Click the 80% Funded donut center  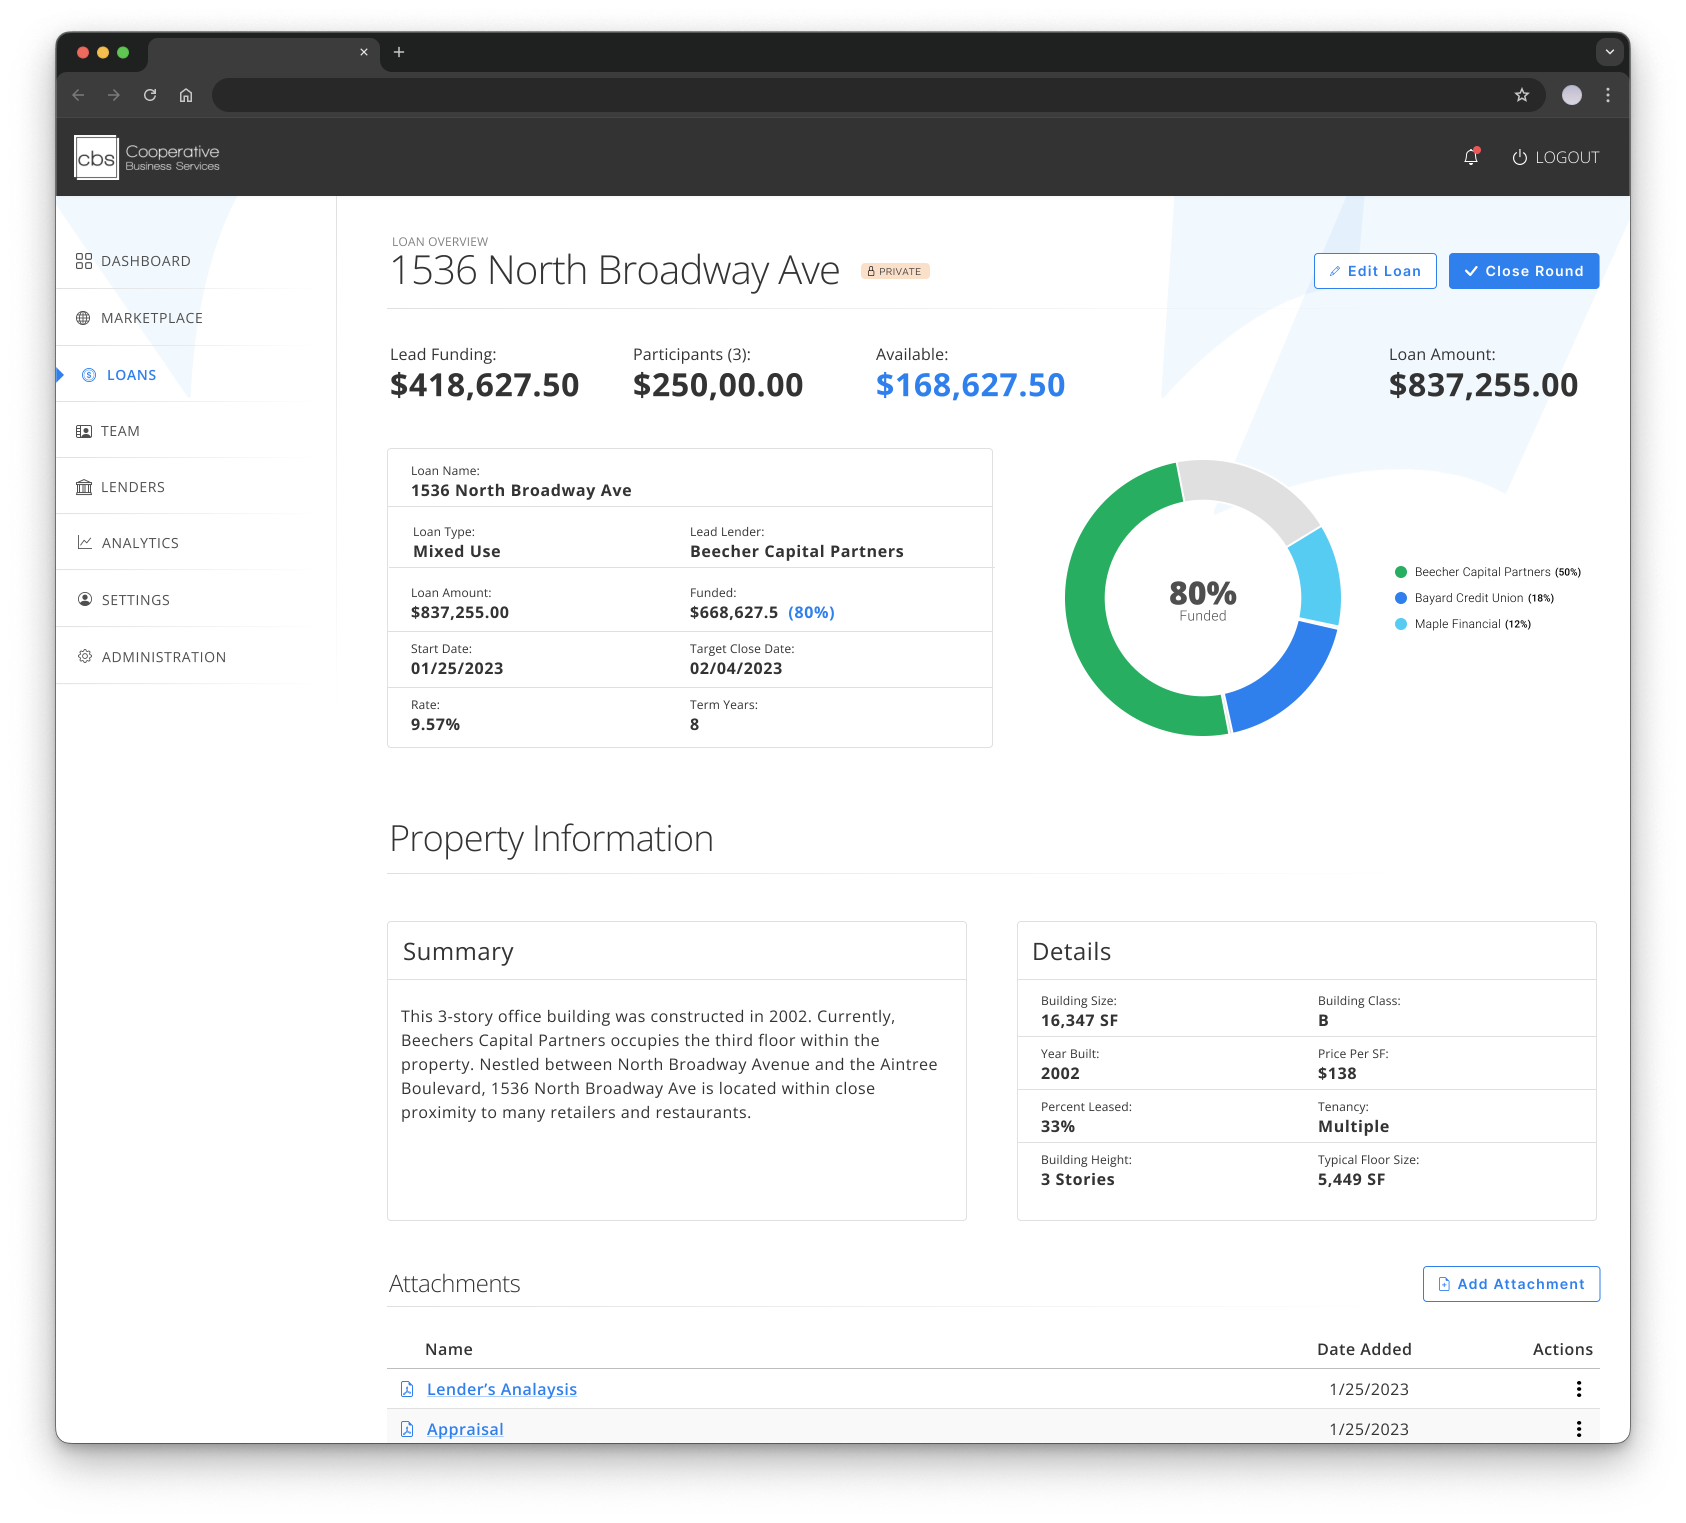click(x=1203, y=599)
